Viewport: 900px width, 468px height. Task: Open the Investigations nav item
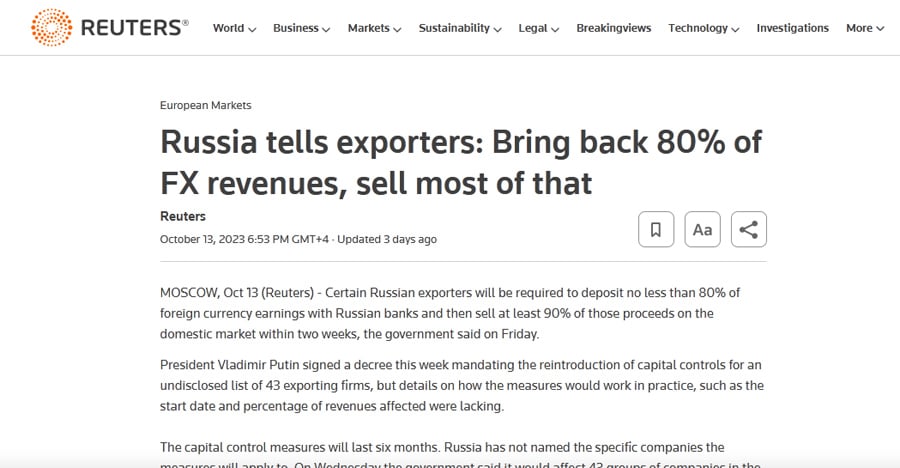tap(793, 28)
